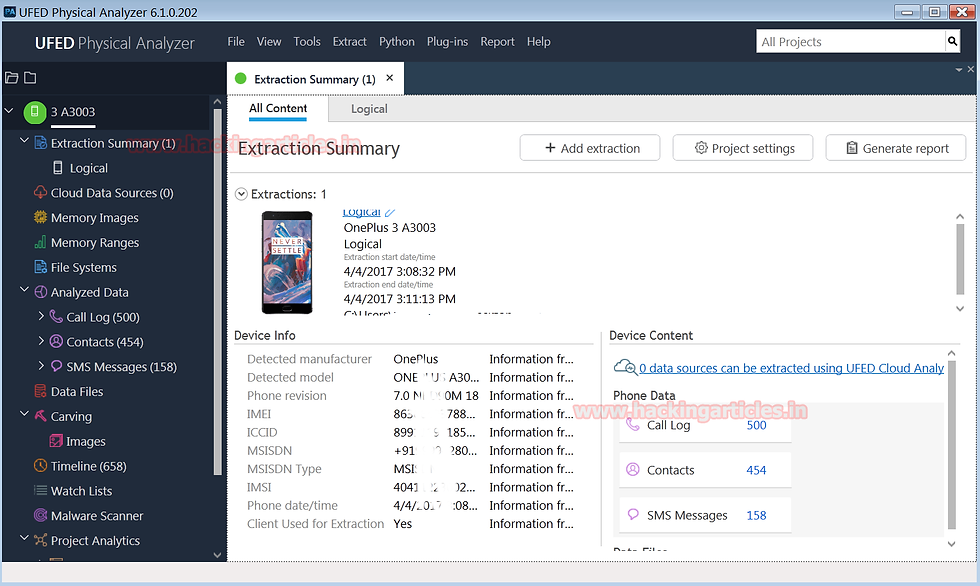Click the Add extraction button
Image resolution: width=980 pixels, height=586 pixels.
pyautogui.click(x=589, y=148)
